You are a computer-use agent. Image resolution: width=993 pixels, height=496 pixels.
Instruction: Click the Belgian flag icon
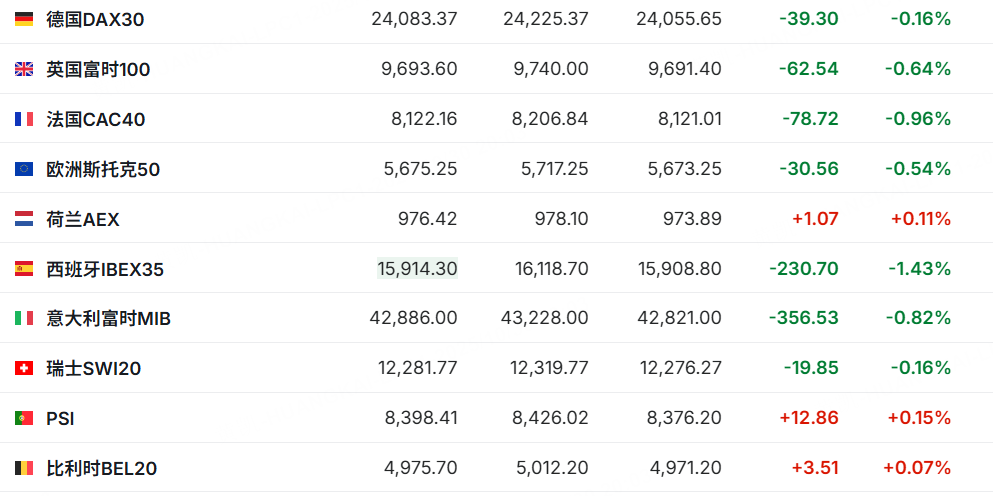coord(24,468)
